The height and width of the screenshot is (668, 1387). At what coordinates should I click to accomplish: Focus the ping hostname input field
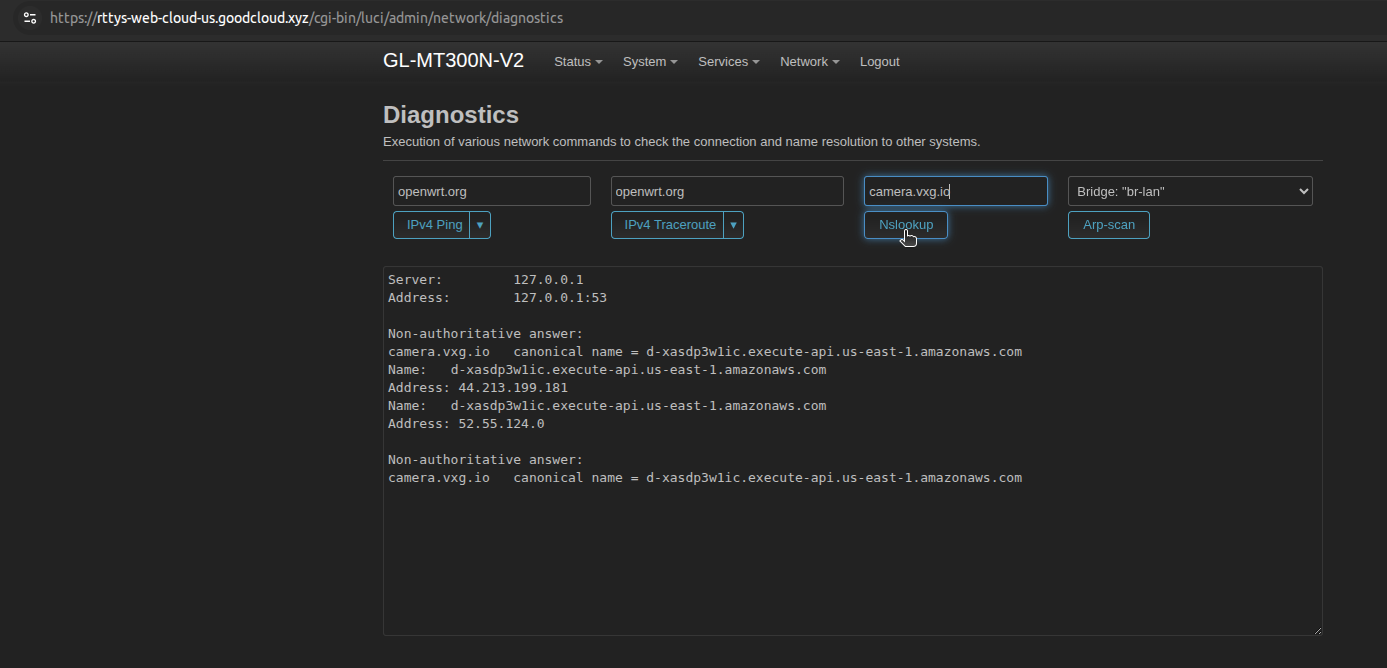click(492, 191)
